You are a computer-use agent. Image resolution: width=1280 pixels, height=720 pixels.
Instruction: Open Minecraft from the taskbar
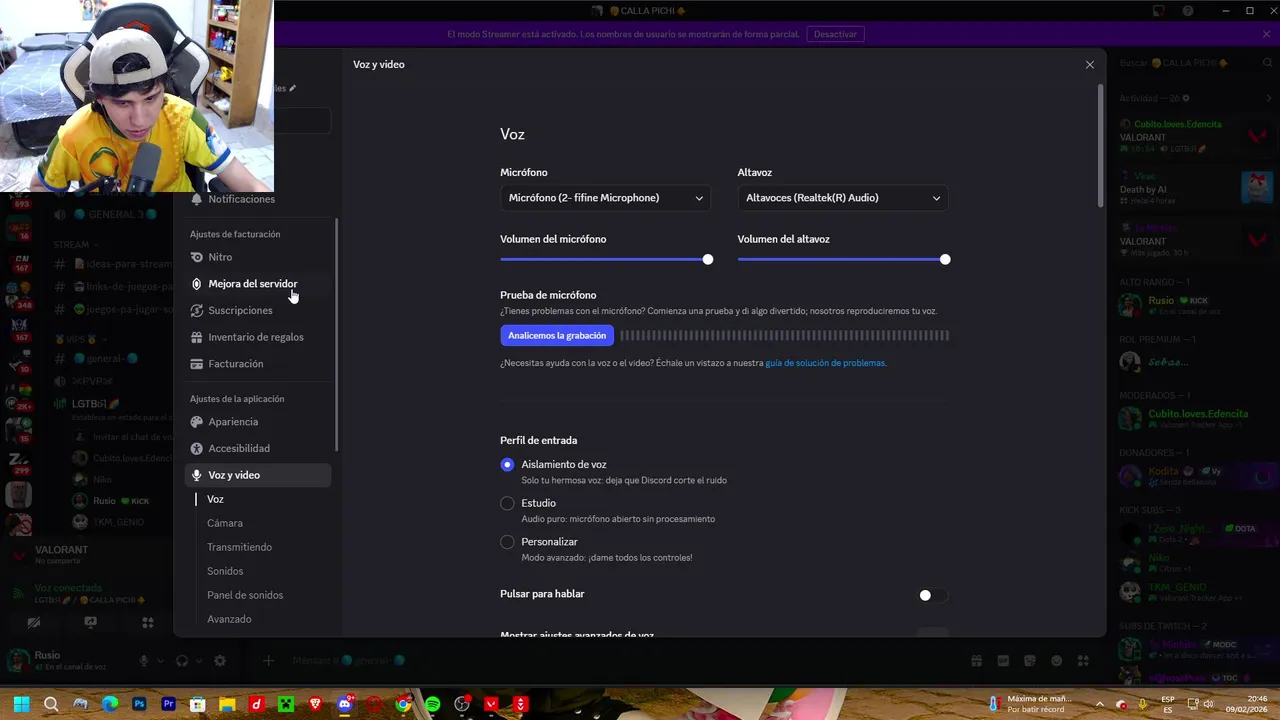point(286,704)
